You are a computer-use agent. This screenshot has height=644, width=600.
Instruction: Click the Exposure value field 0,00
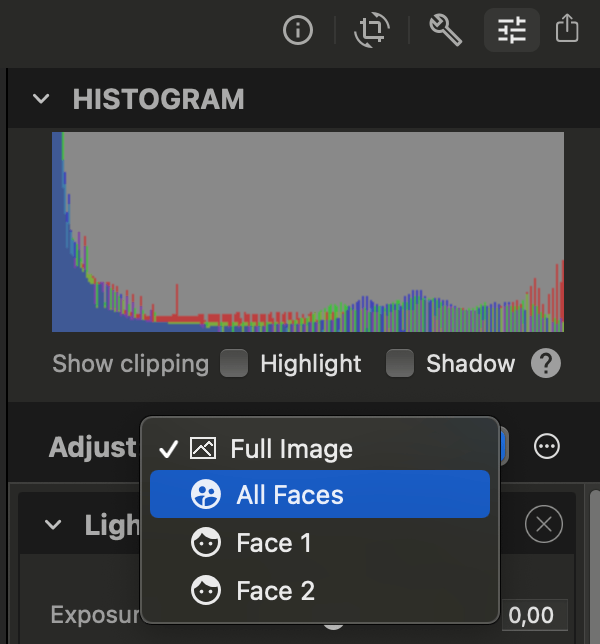[535, 615]
